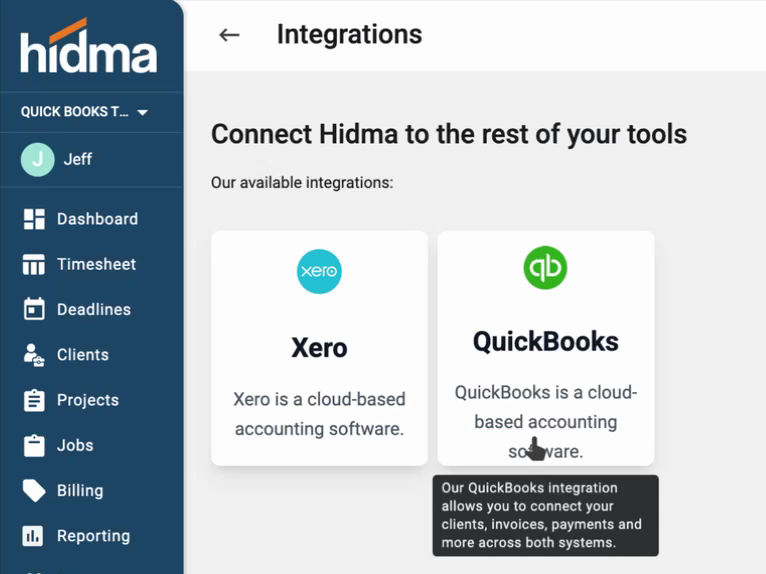Image resolution: width=766 pixels, height=574 pixels.
Task: Go to the Jobs page
Action: click(x=75, y=446)
